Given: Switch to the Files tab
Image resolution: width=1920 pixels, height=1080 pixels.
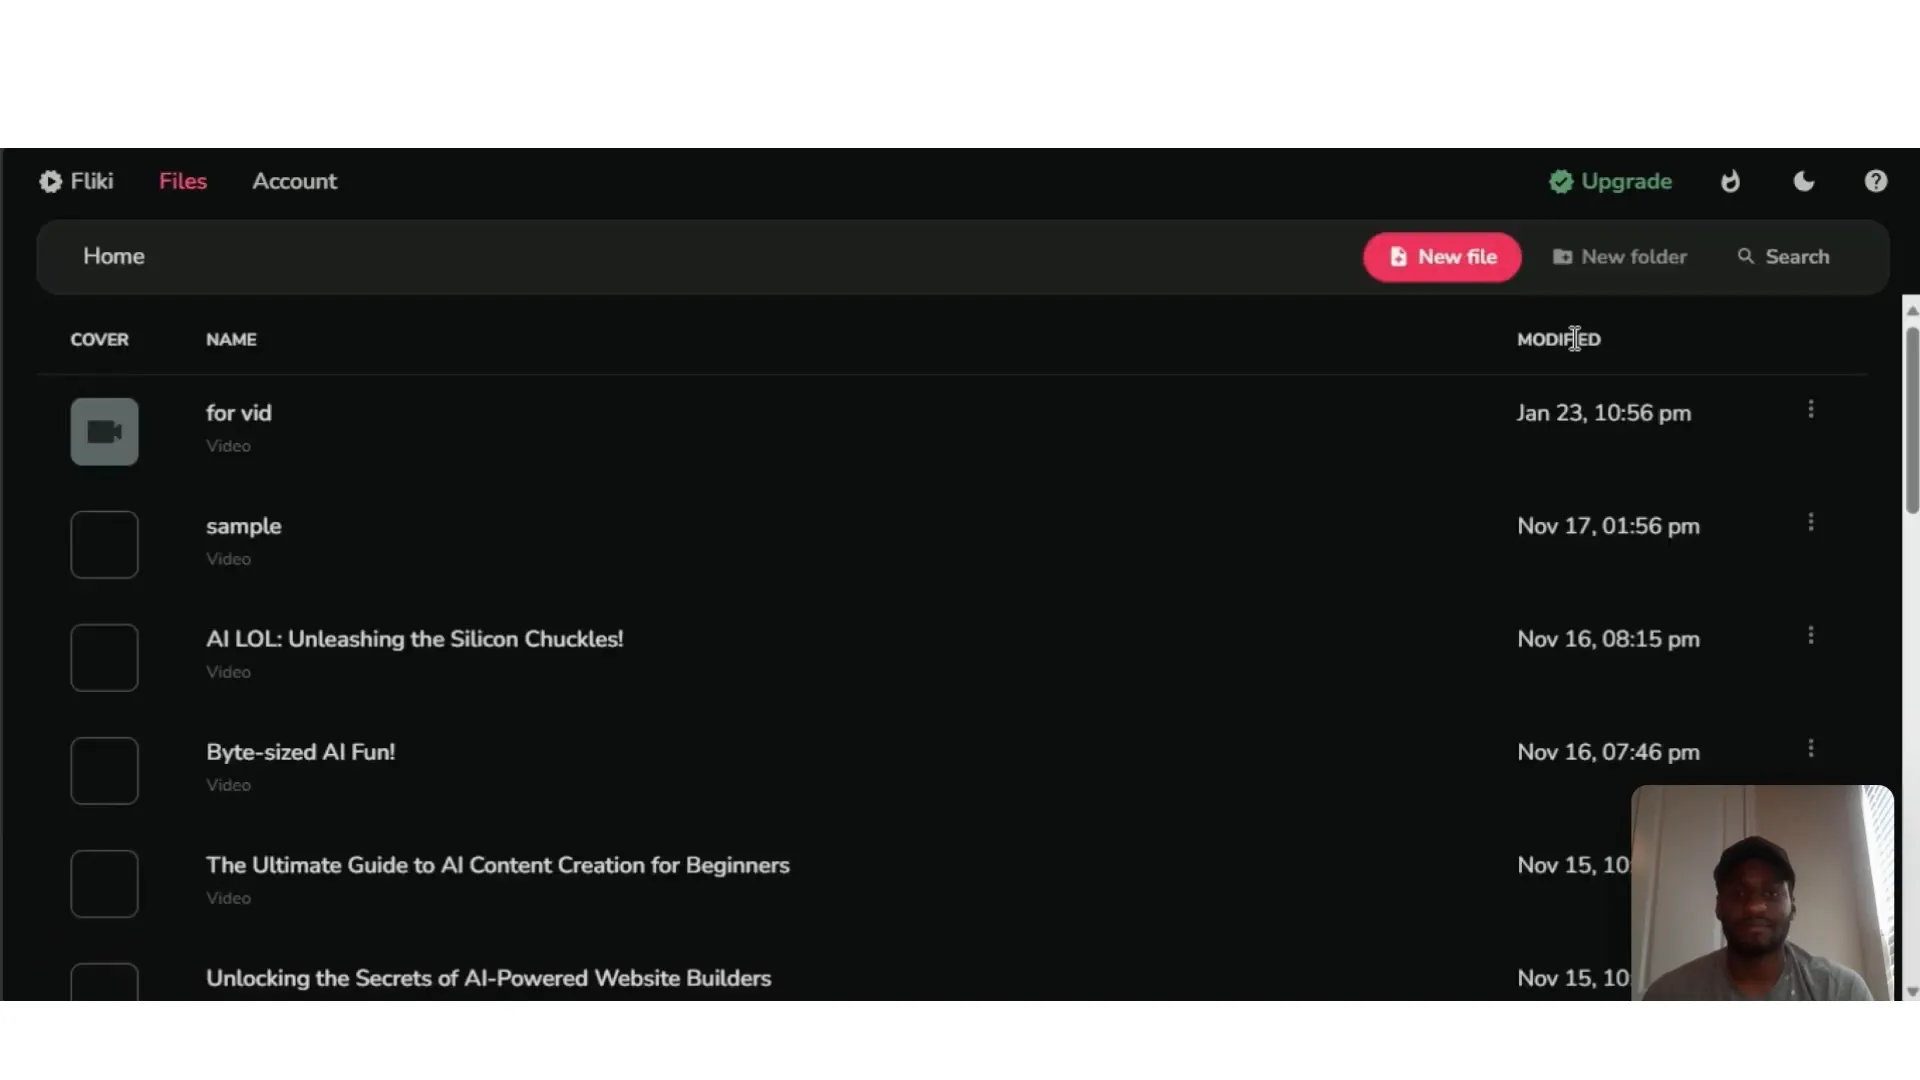Looking at the screenshot, I should point(183,181).
